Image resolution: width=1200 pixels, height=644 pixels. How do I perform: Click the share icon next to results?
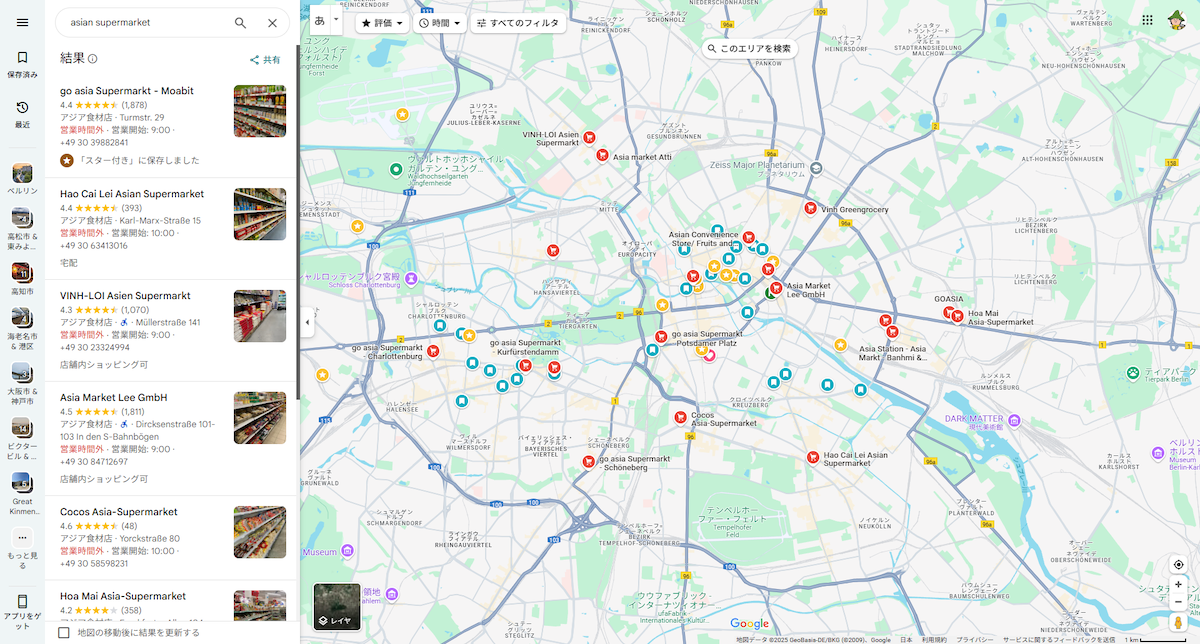pyautogui.click(x=254, y=60)
